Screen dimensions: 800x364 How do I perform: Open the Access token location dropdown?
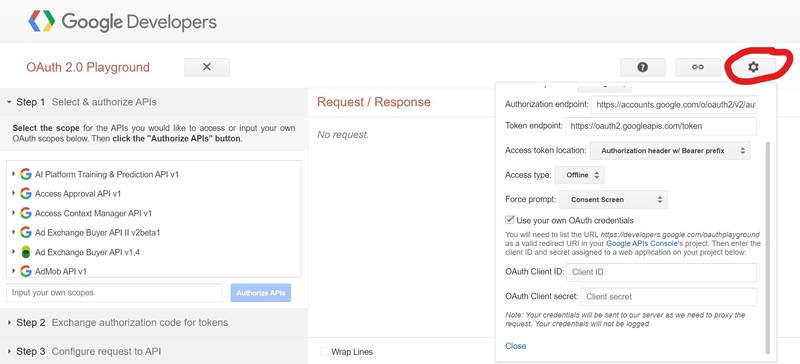pos(670,151)
